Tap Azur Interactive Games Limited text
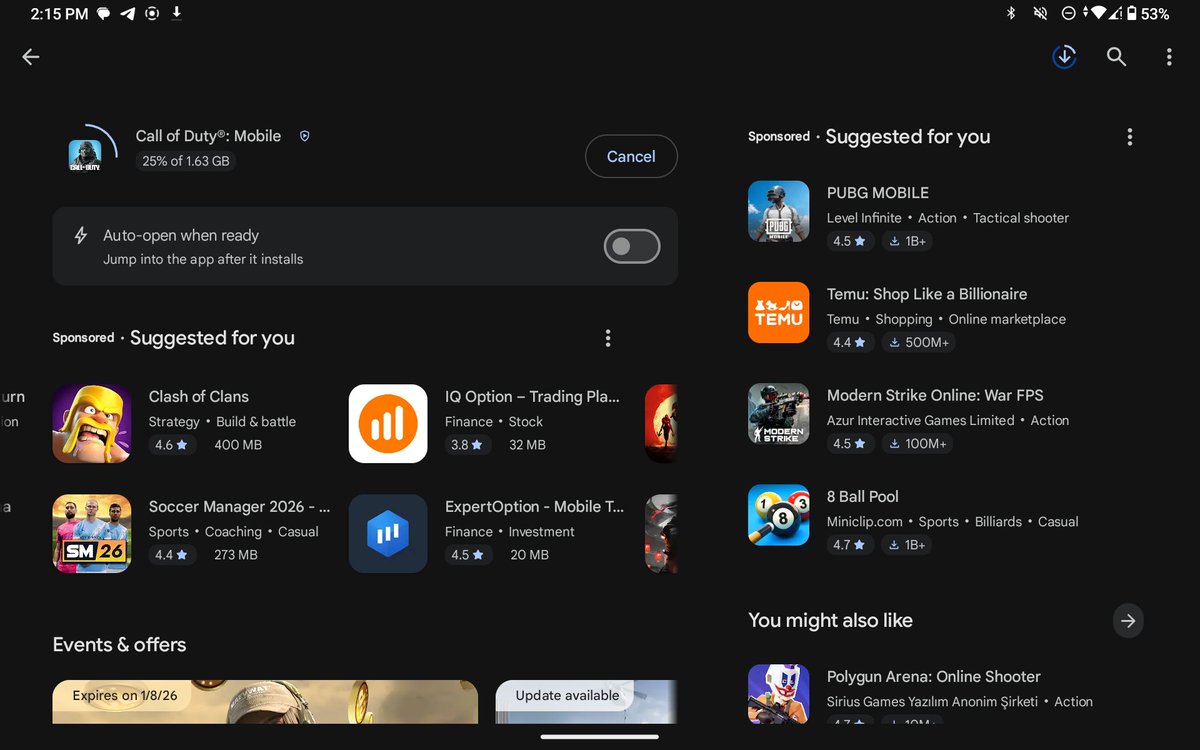Viewport: 1200px width, 750px height. 921,420
